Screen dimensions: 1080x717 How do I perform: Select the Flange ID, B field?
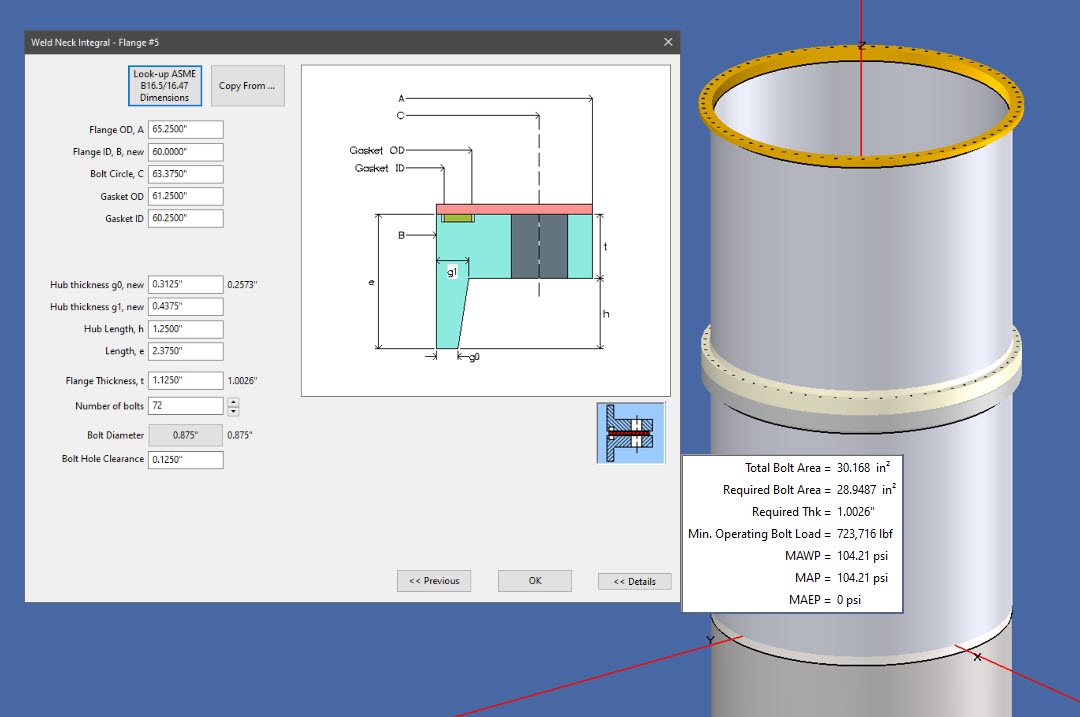point(185,151)
